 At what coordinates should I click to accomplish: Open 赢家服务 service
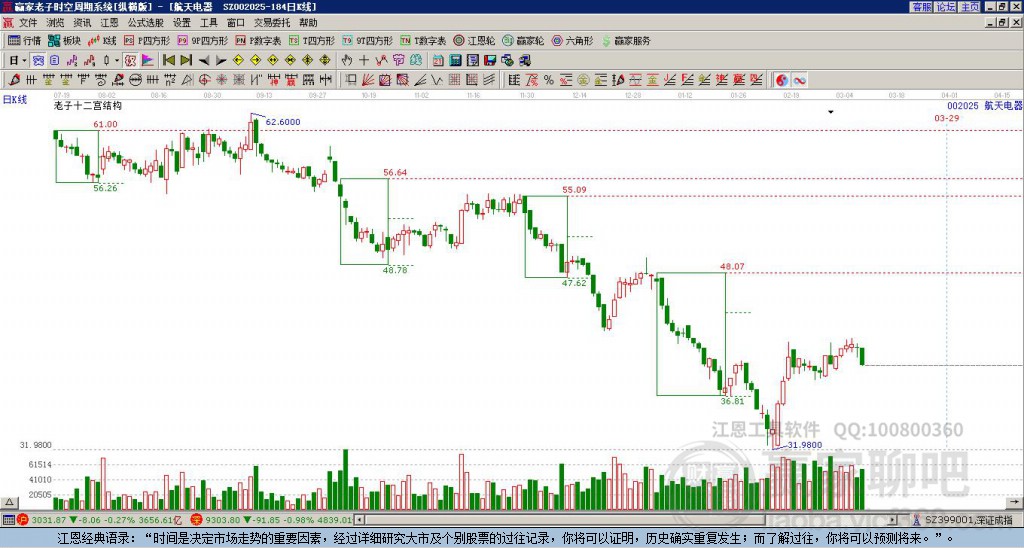[x=626, y=40]
